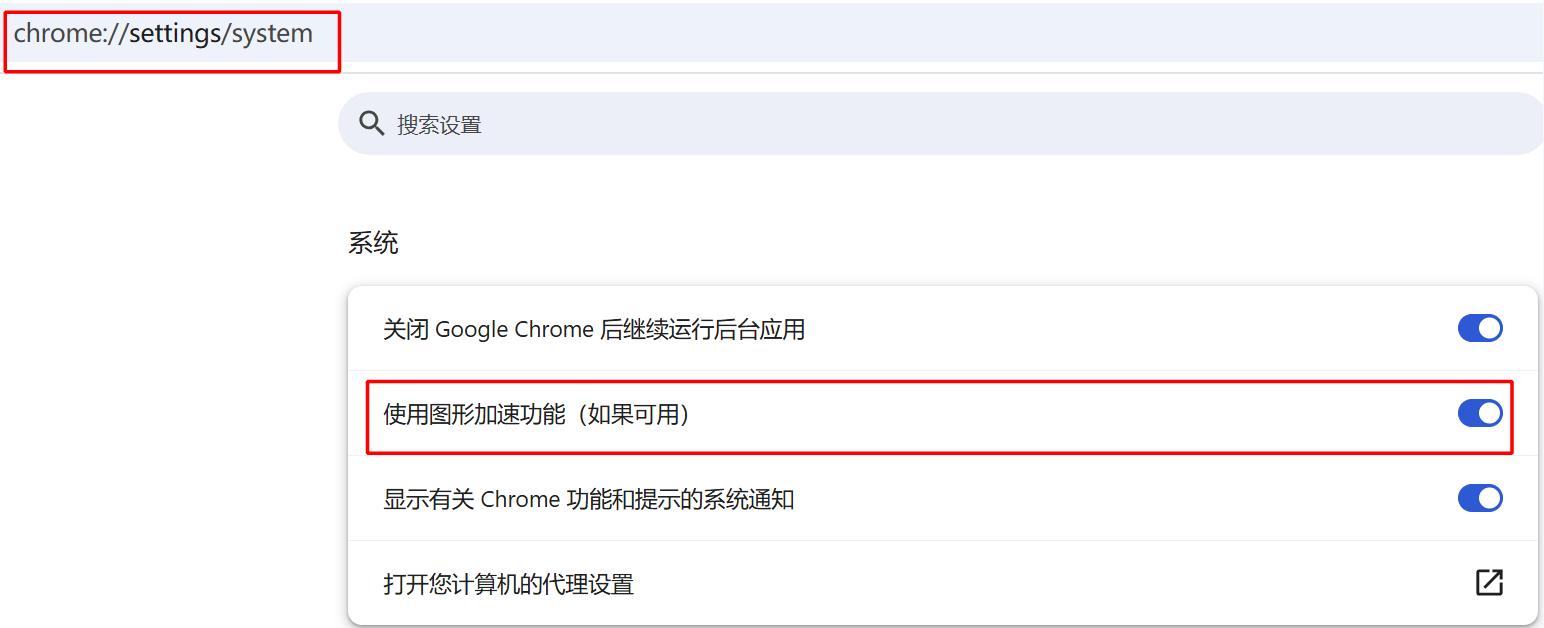Toggle Chrome 功能和提示 system notifications switch
The image size is (1544, 628).
[1480, 498]
